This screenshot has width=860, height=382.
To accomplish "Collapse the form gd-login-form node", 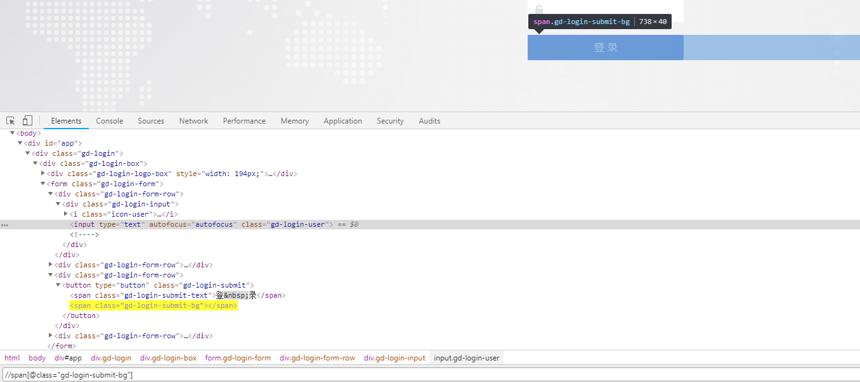I will coord(43,184).
